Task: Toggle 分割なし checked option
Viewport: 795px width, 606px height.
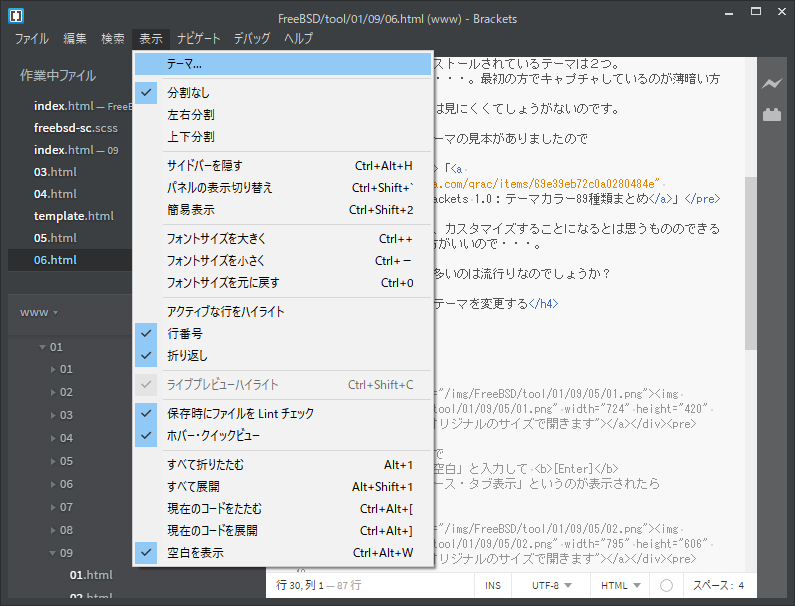Action: pos(283,93)
